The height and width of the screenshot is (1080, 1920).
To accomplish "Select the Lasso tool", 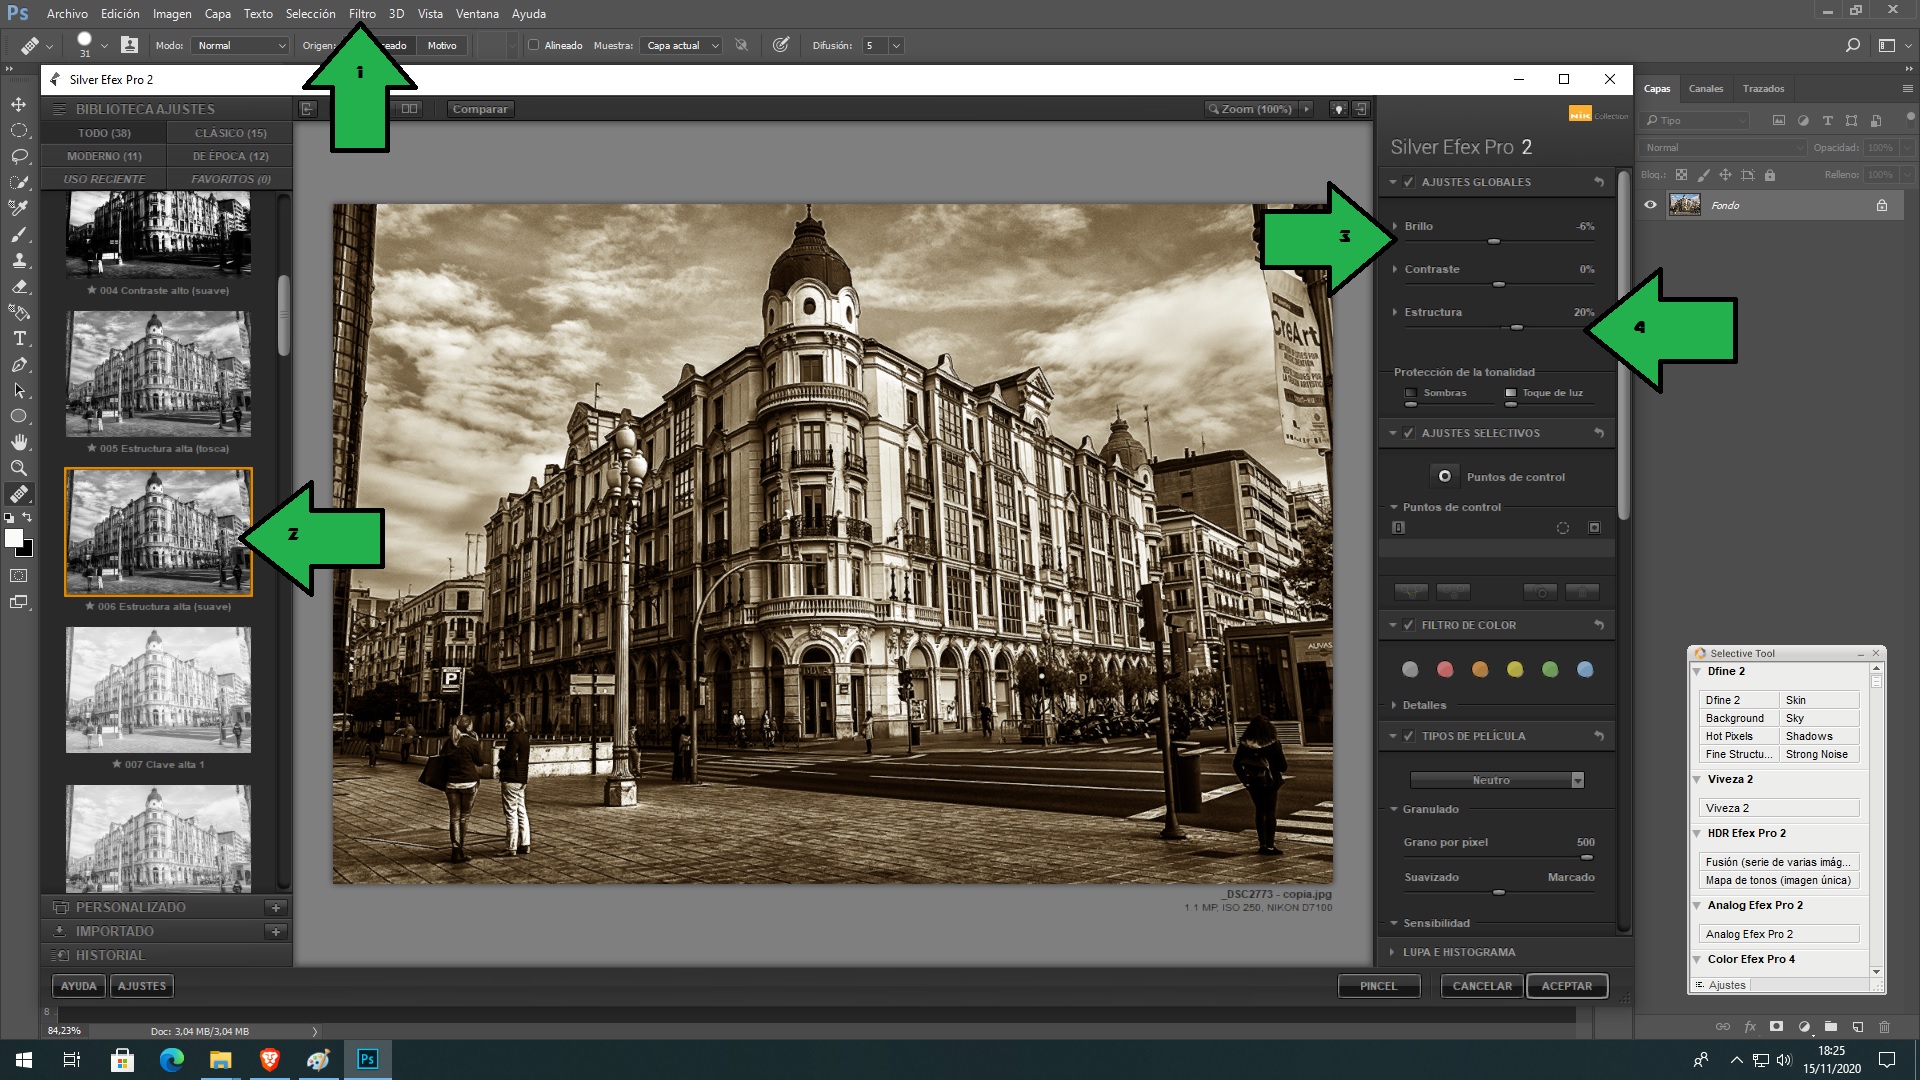I will click(19, 157).
